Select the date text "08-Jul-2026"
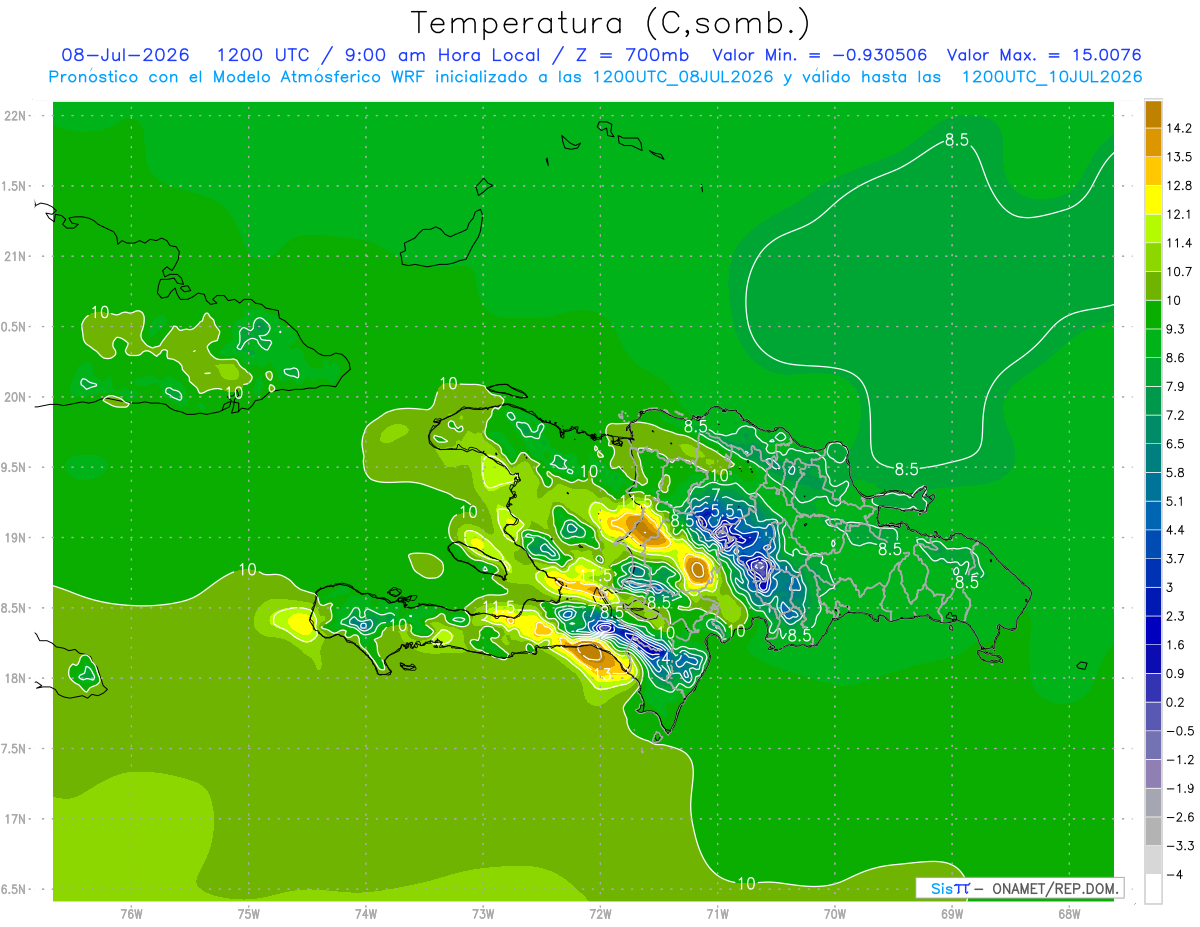Image resolution: width=1200 pixels, height=927 pixels. pyautogui.click(x=126, y=55)
